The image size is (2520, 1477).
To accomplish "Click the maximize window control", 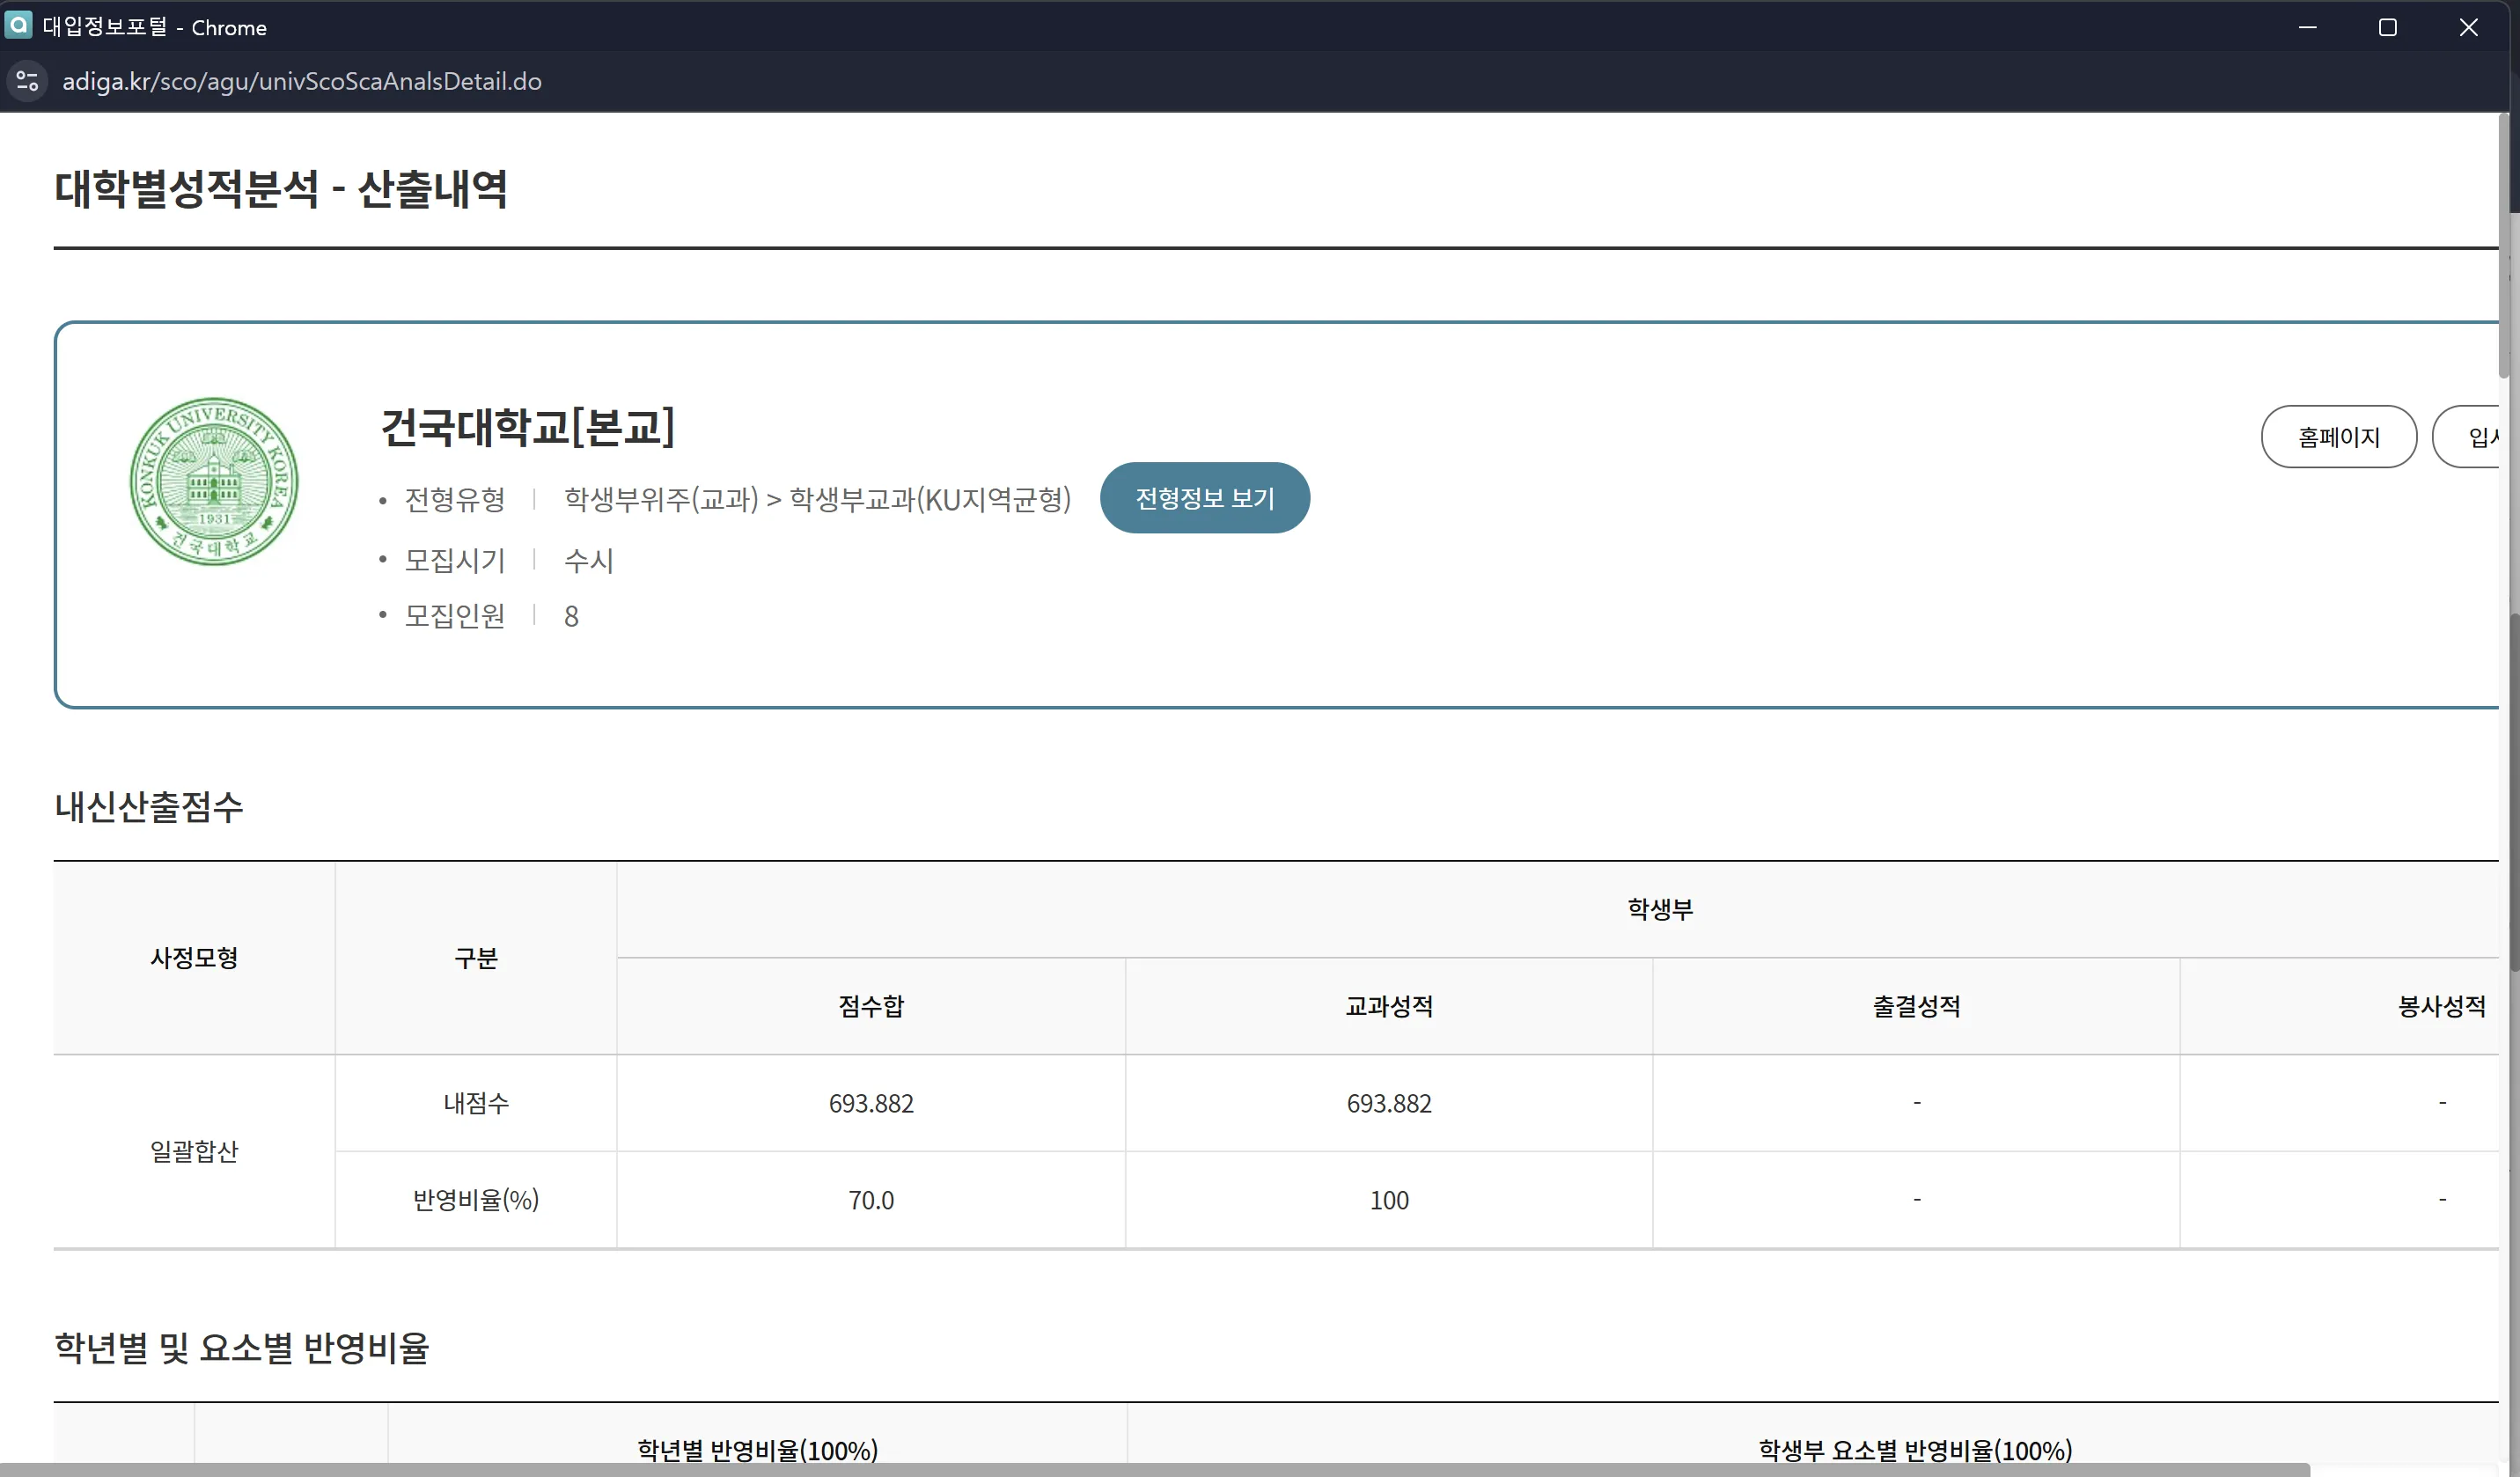I will click(2389, 27).
